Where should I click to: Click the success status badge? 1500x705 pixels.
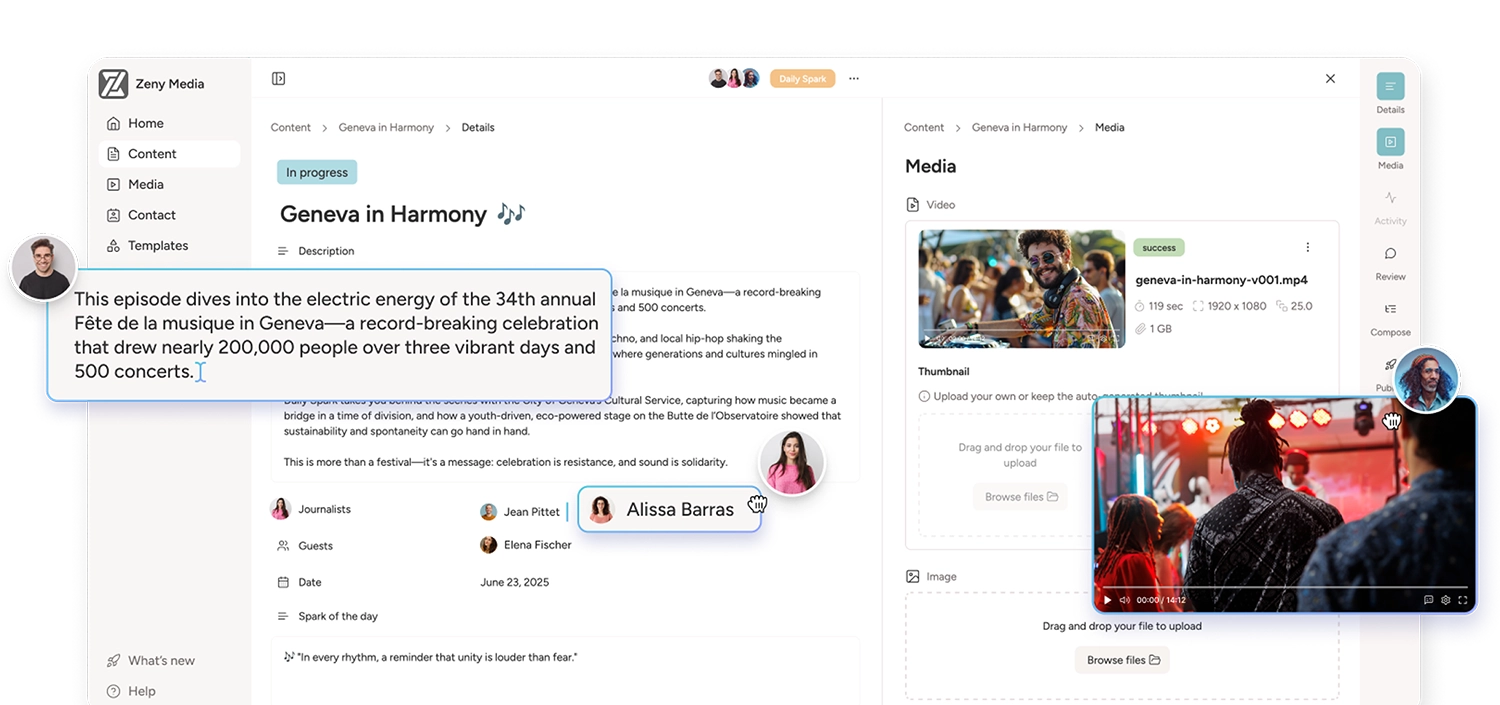1159,247
